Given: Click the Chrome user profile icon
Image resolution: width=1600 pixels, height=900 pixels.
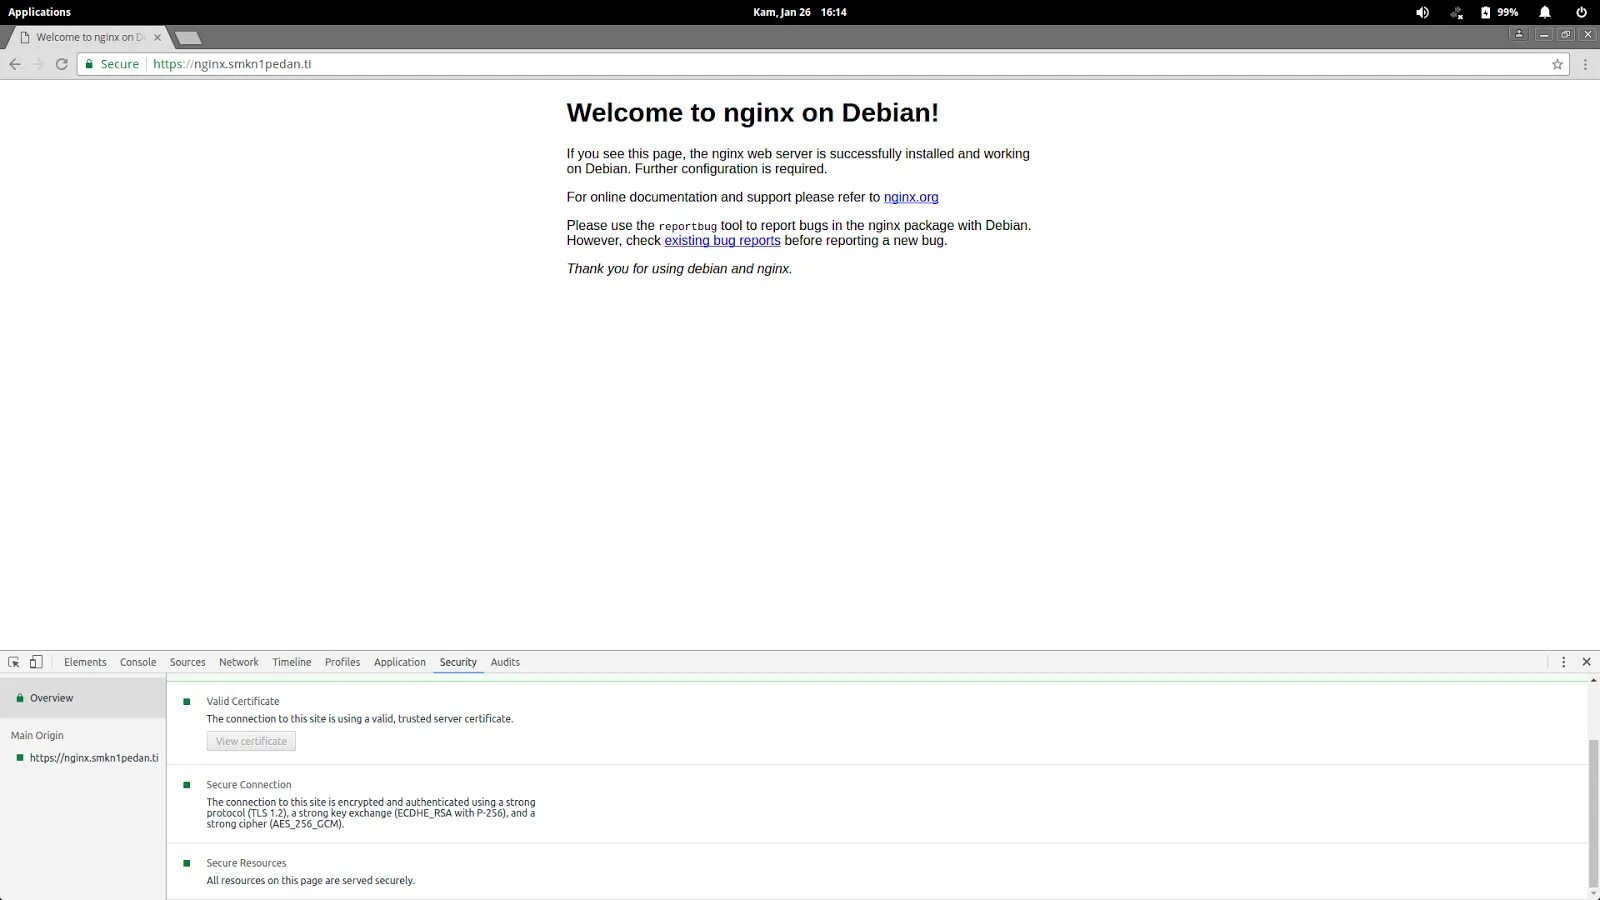Looking at the screenshot, I should (1519, 34).
